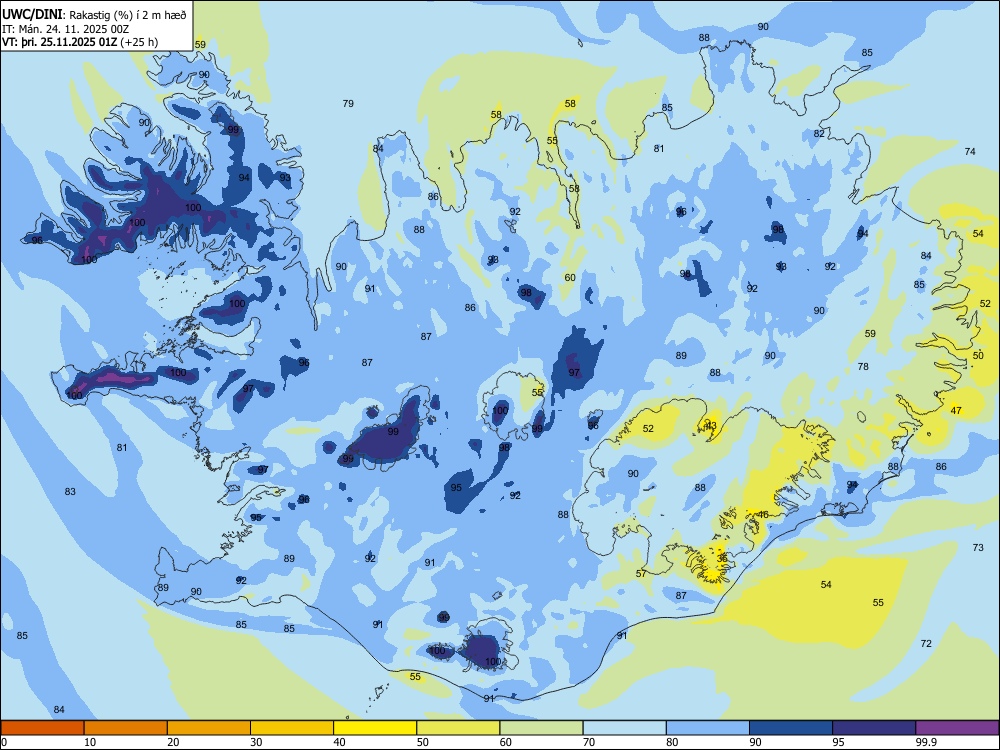Viewport: 1000px width, 750px height.
Task: Click the 'VT: þri. 25.11.2025 01Z (+25 h)' line
Action: [80, 42]
